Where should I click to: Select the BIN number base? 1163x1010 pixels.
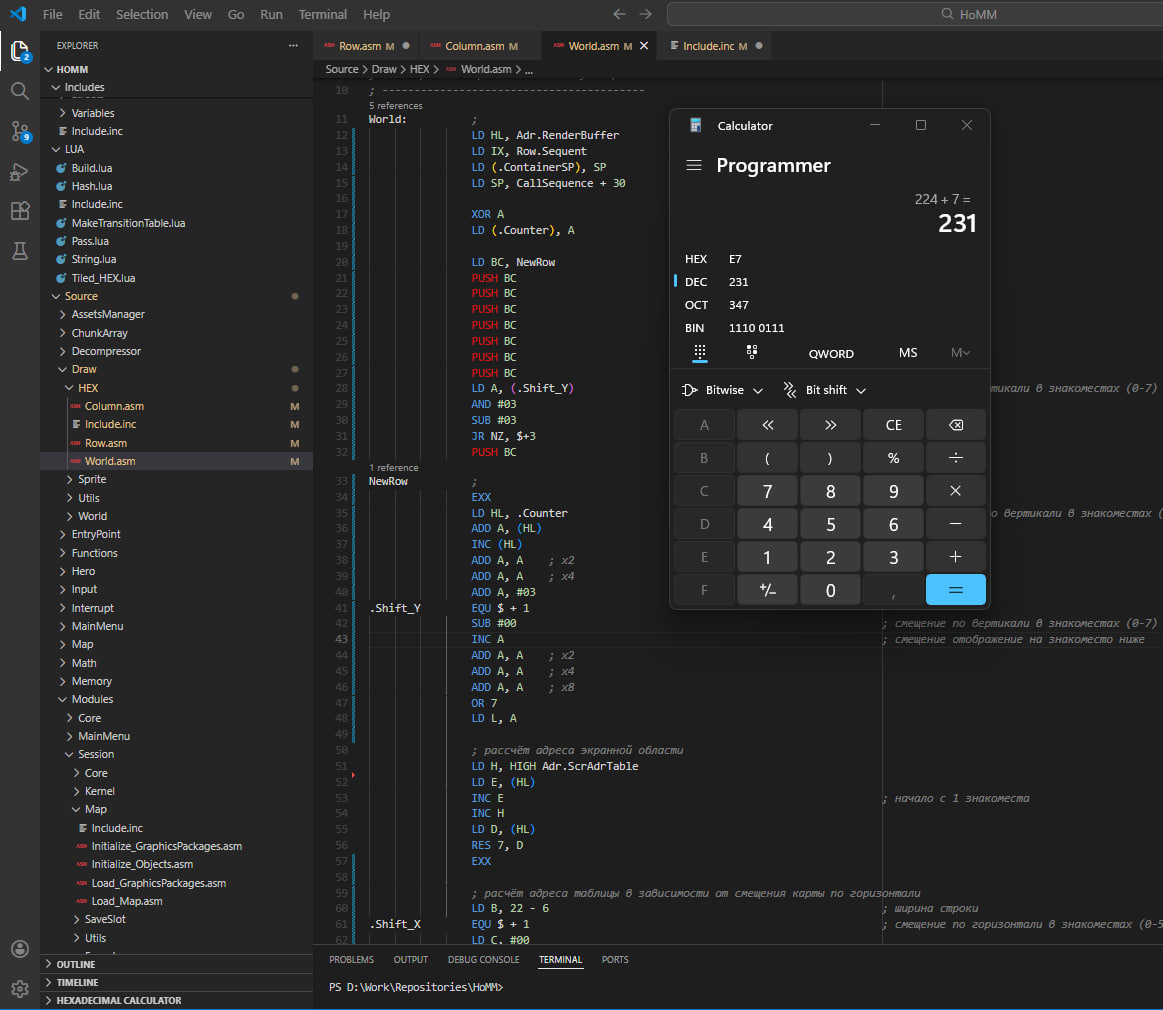point(696,328)
